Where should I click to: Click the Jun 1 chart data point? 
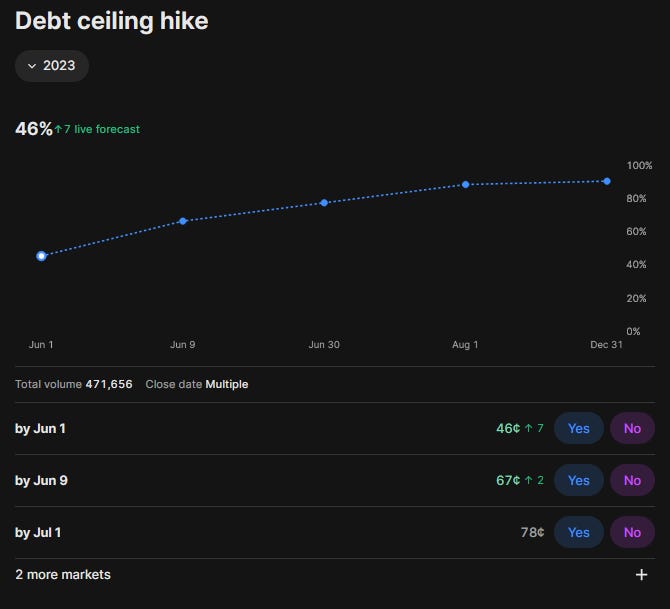pyautogui.click(x=41, y=256)
